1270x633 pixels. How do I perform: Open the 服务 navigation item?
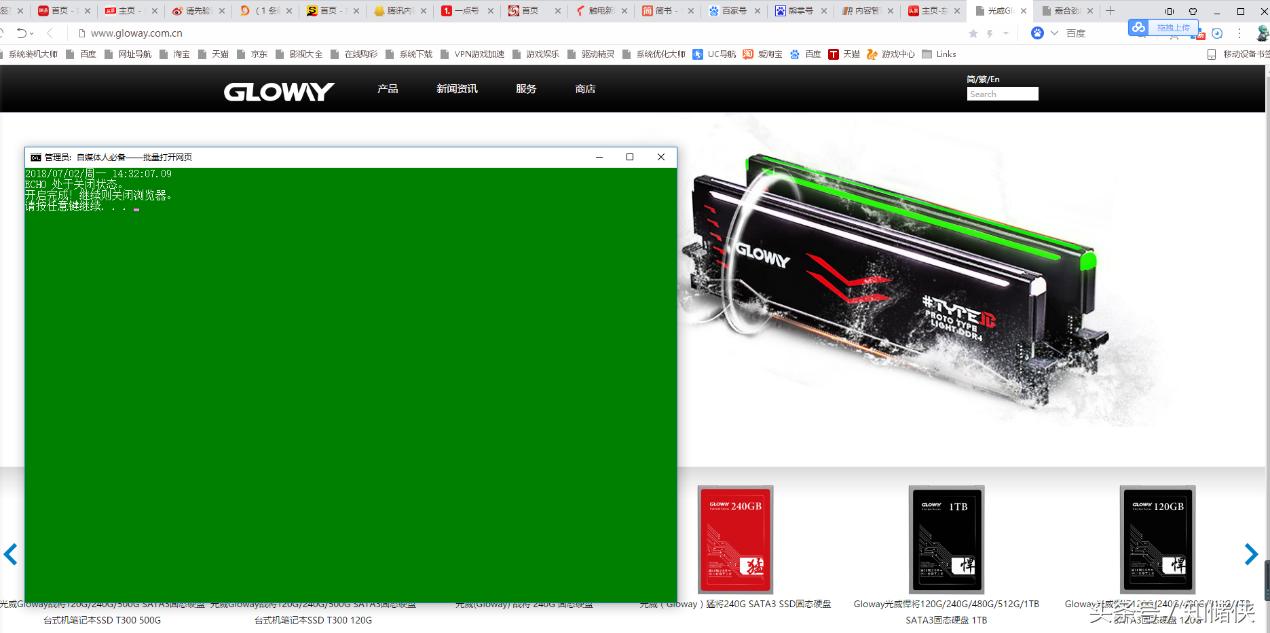pos(526,89)
